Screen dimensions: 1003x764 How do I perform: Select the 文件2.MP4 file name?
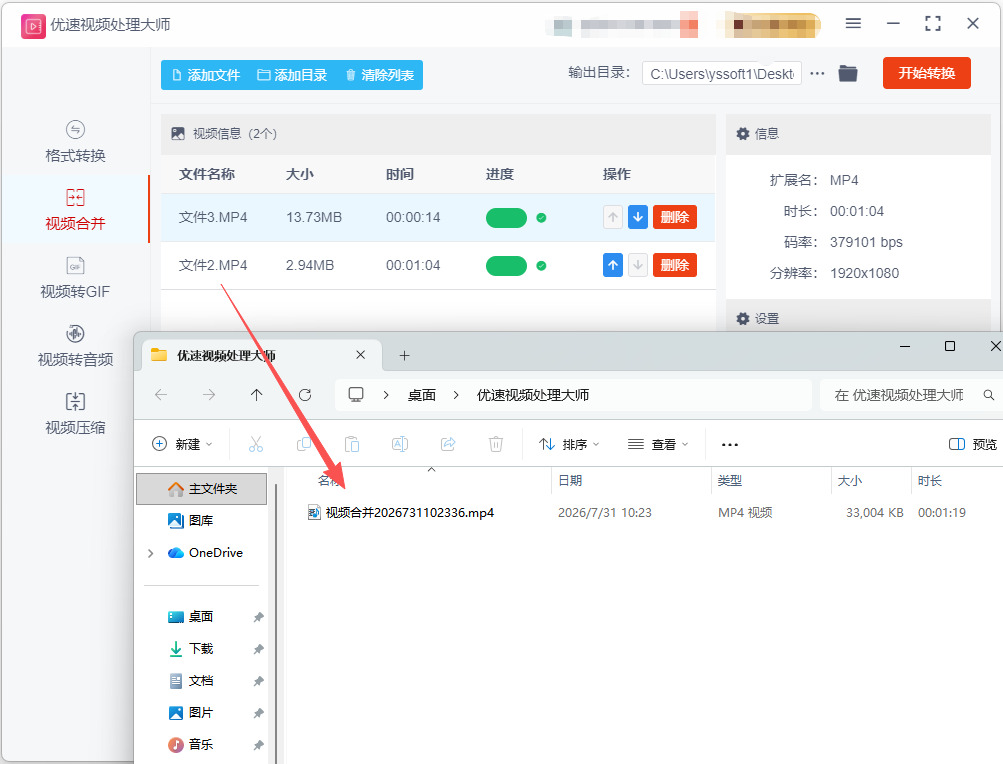(x=212, y=266)
